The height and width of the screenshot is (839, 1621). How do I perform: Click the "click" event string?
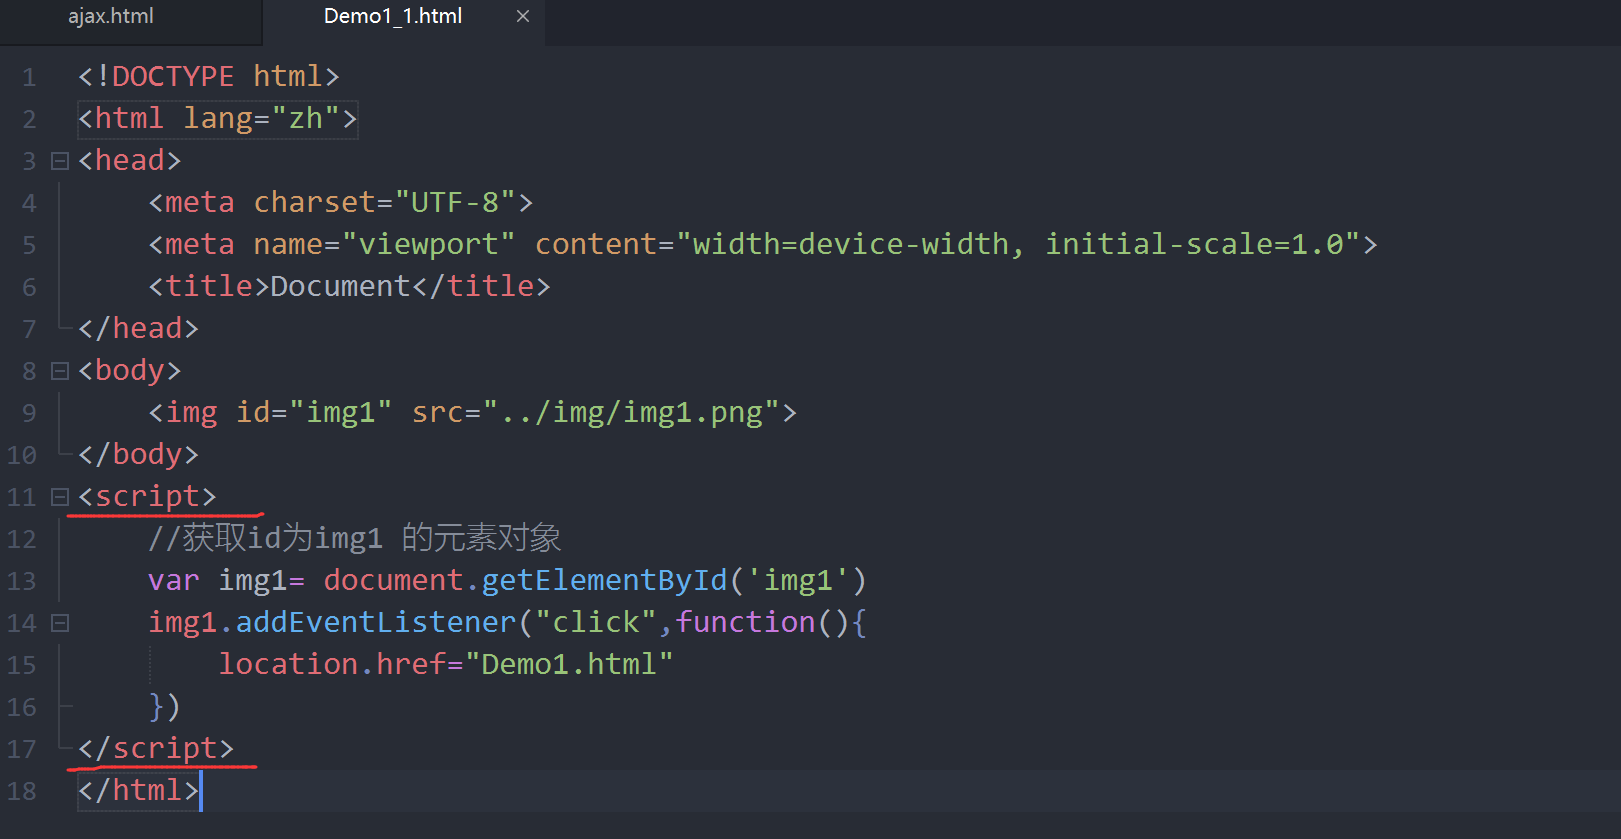pyautogui.click(x=596, y=622)
